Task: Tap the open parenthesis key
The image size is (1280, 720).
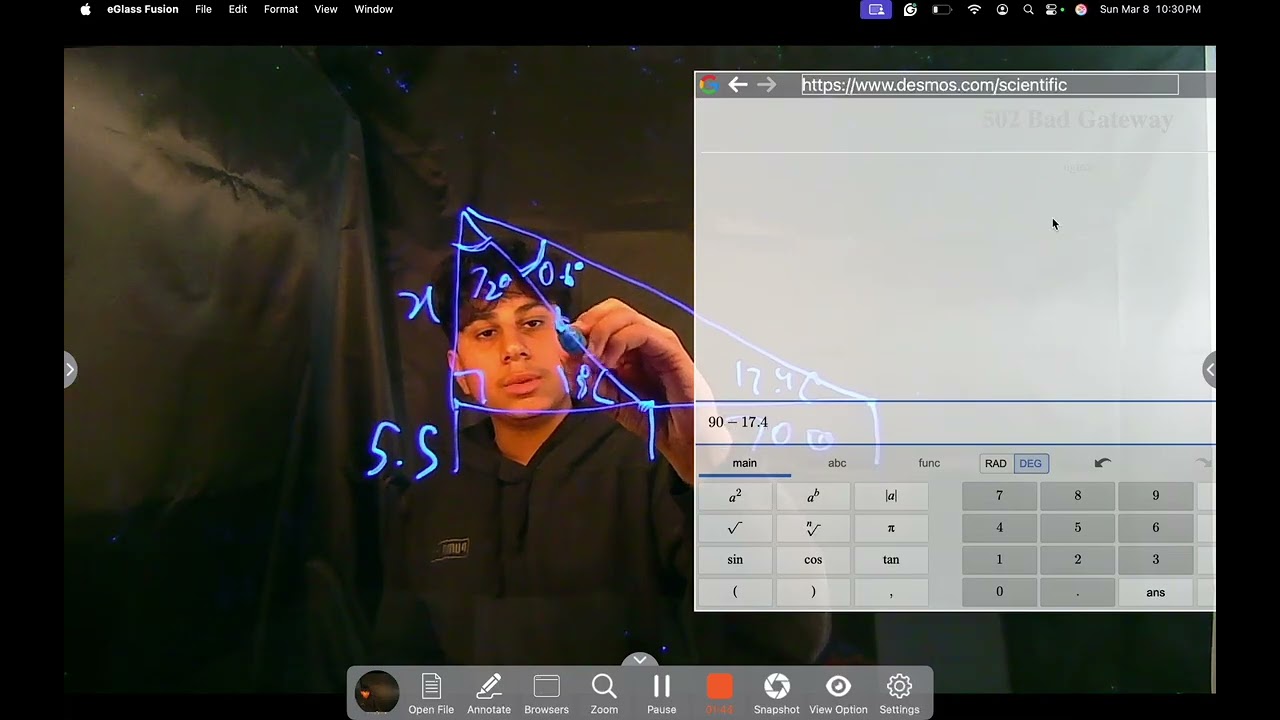Action: pyautogui.click(x=735, y=592)
